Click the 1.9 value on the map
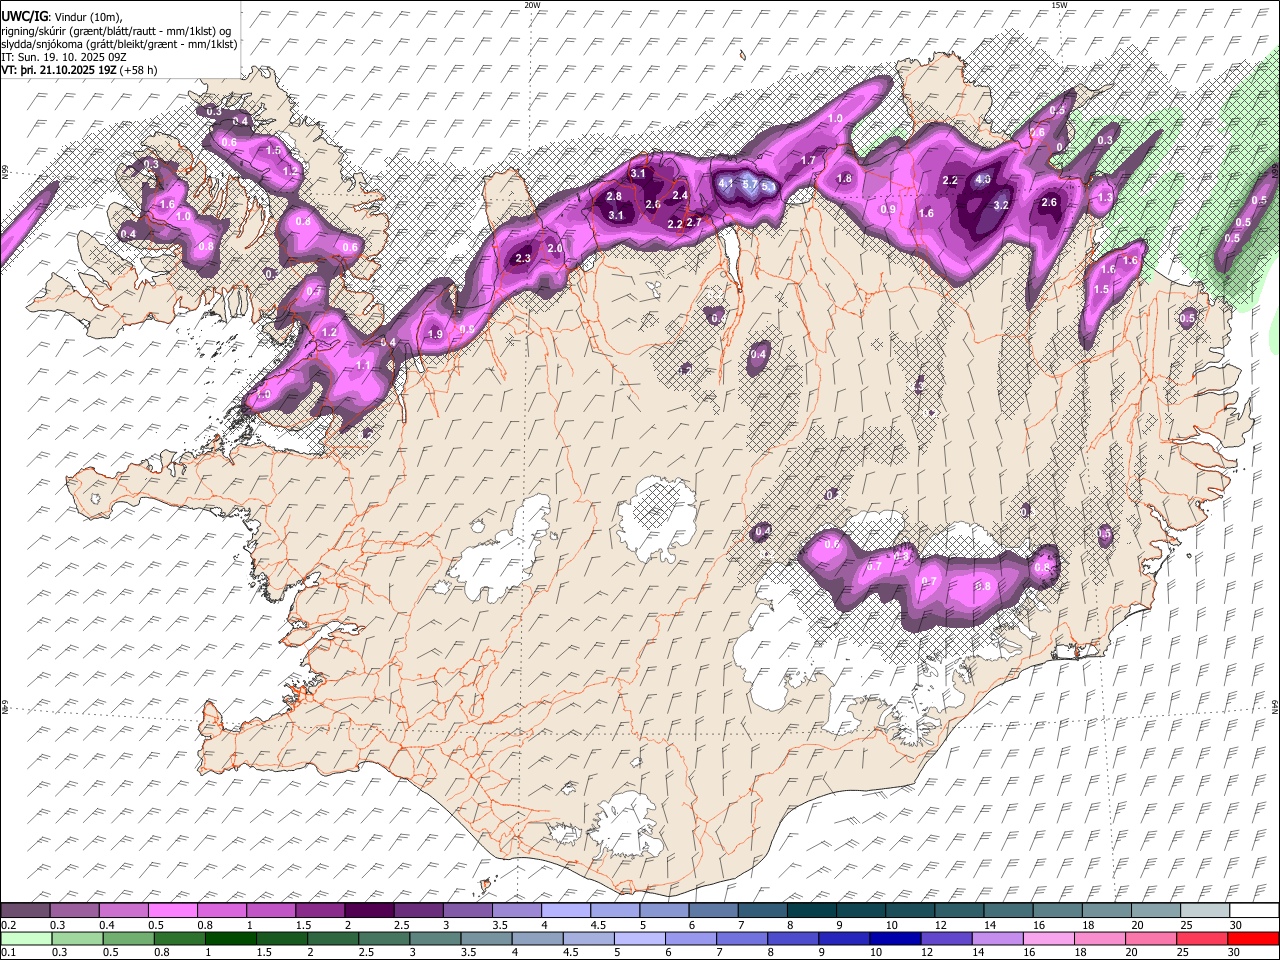This screenshot has height=960, width=1280. 435,335
